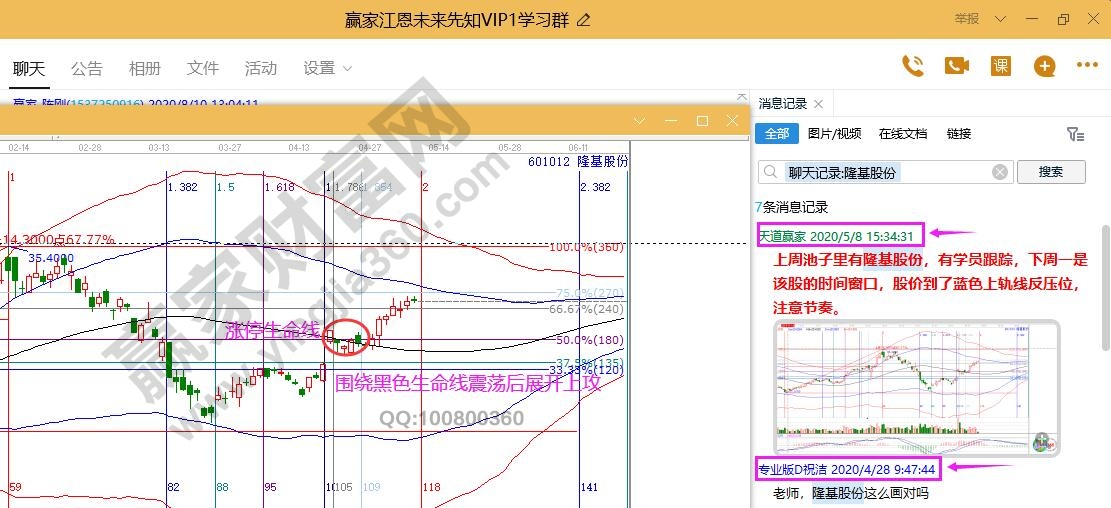1111x508 pixels.
Task: Clear the search box with X icon
Action: (x=999, y=172)
